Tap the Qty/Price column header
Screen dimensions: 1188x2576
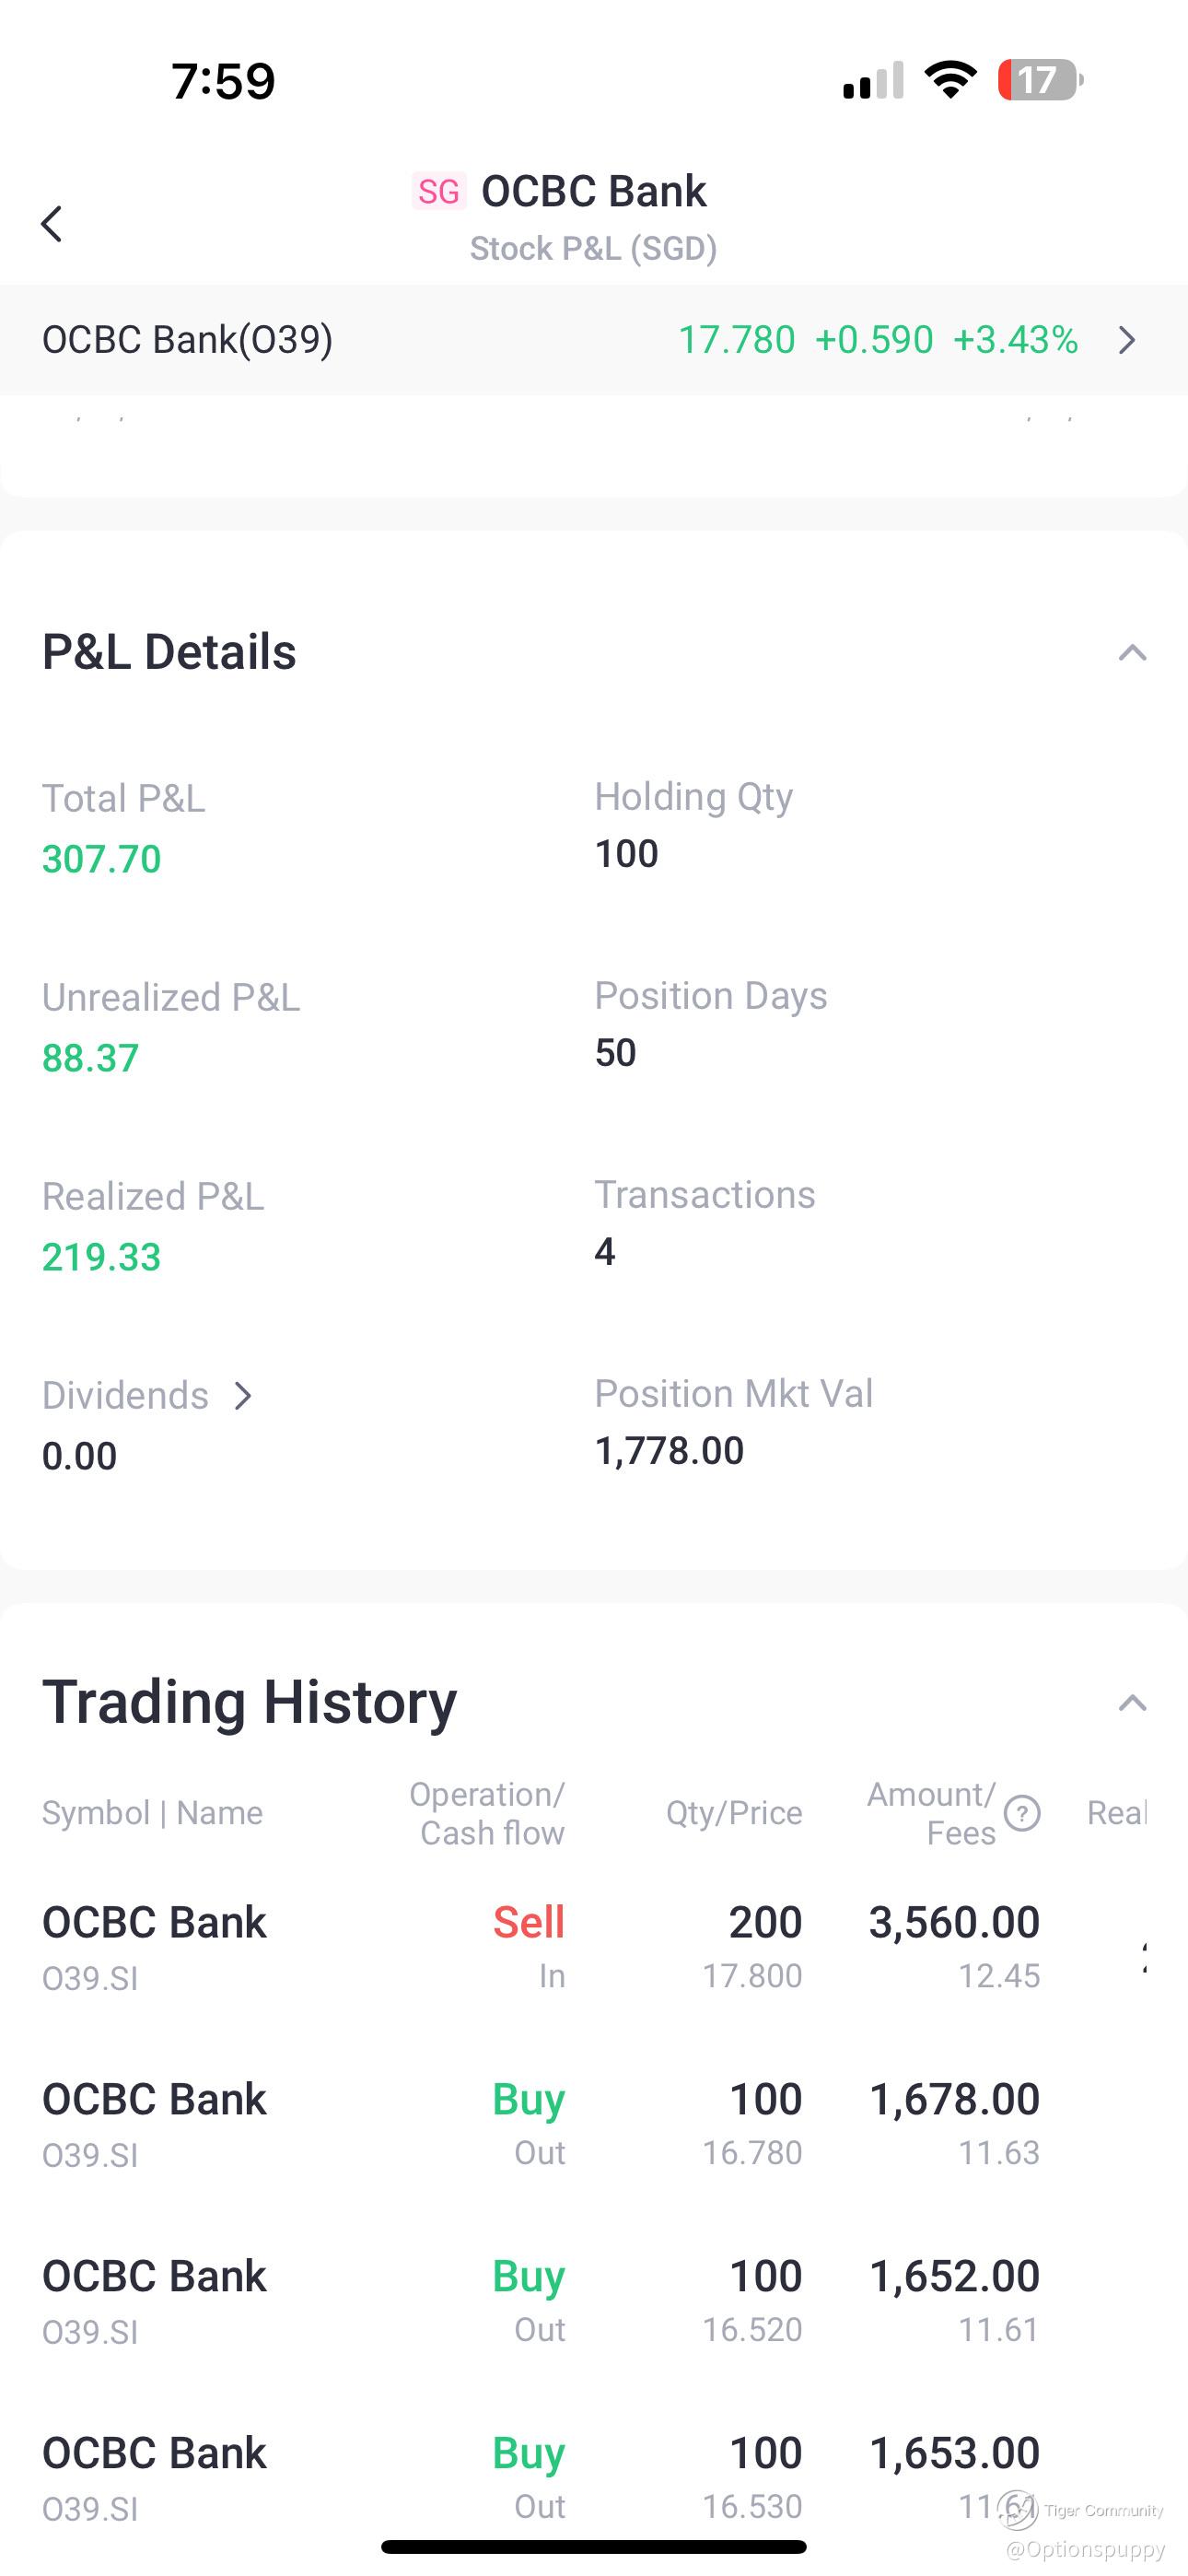click(734, 1813)
